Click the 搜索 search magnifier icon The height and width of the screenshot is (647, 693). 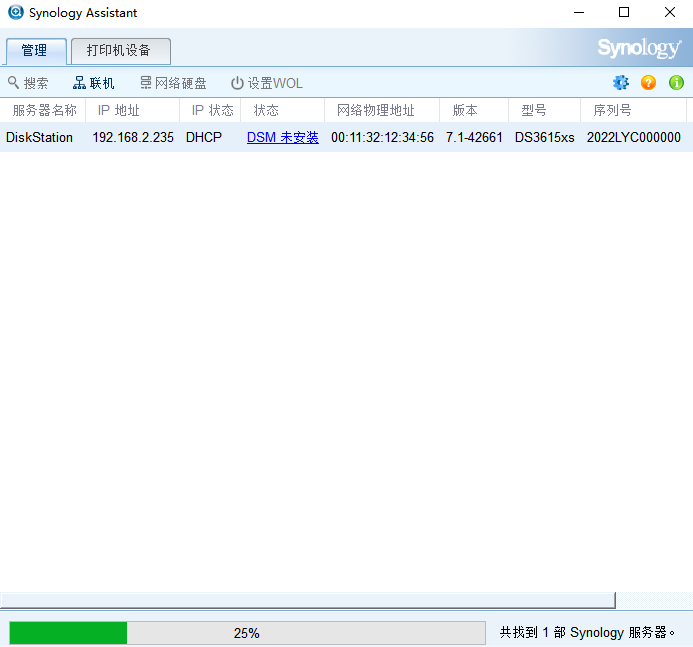pos(14,83)
